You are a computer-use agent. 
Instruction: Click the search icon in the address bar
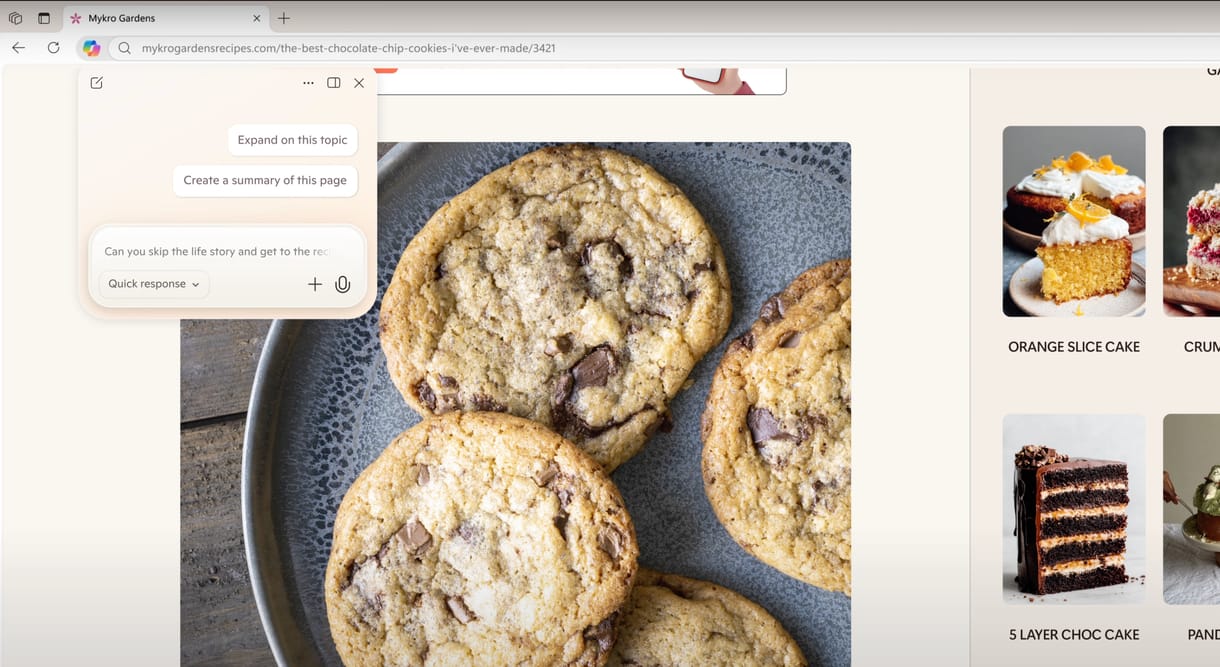(124, 48)
